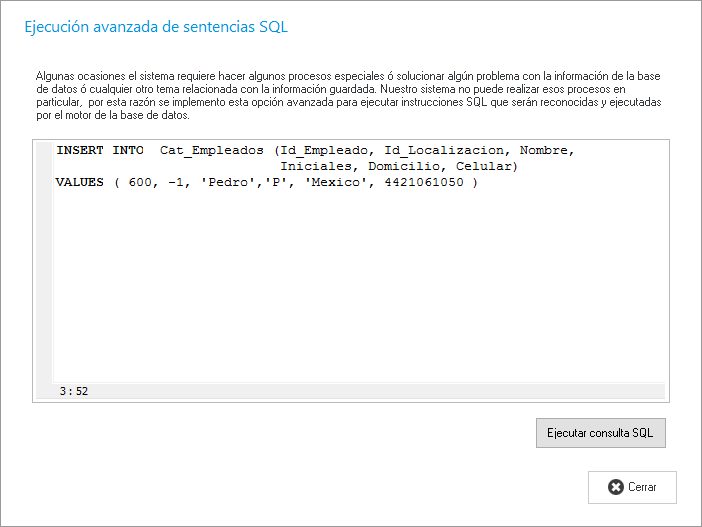Click the phone number 4421061050
This screenshot has height=527, width=702.
point(424,183)
